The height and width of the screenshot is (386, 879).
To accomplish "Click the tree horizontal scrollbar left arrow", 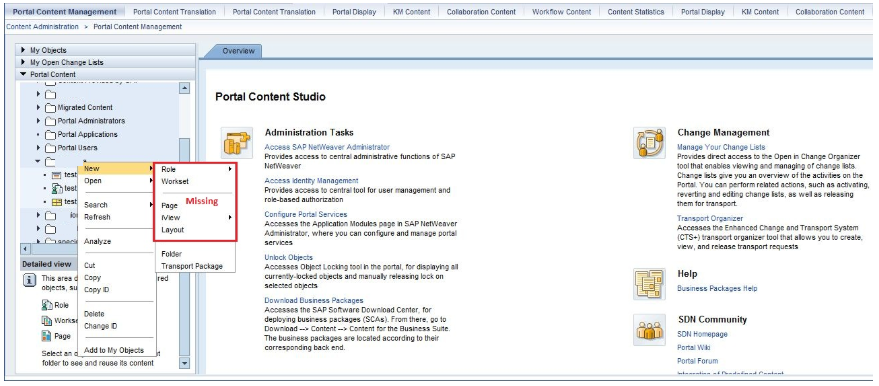I will pos(25,248).
